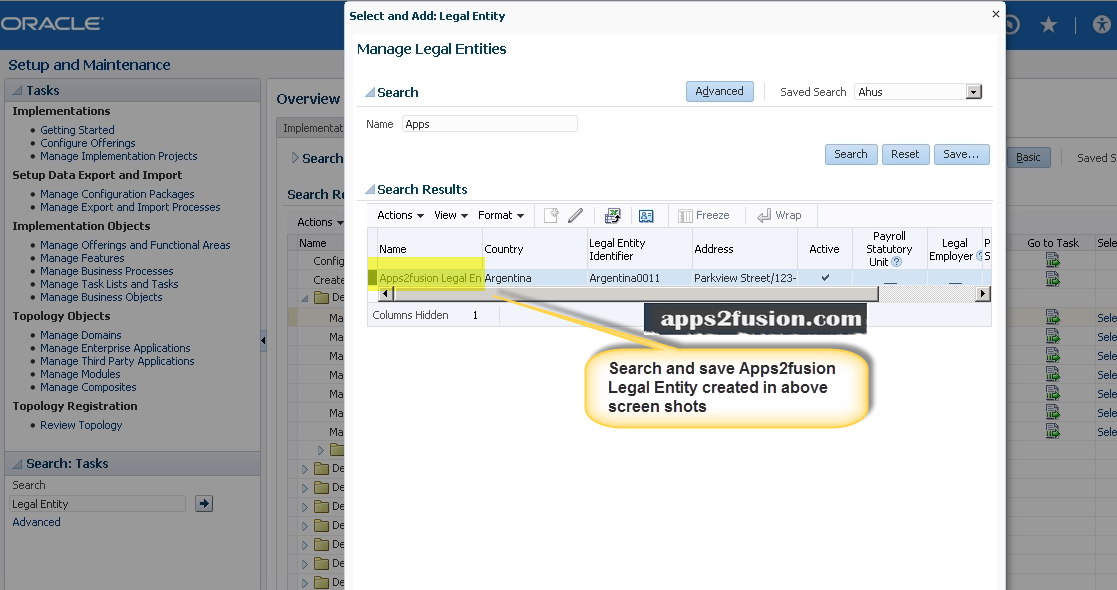The image size is (1117, 590).
Task: Expand the Search section in Overview
Action: click(295, 157)
